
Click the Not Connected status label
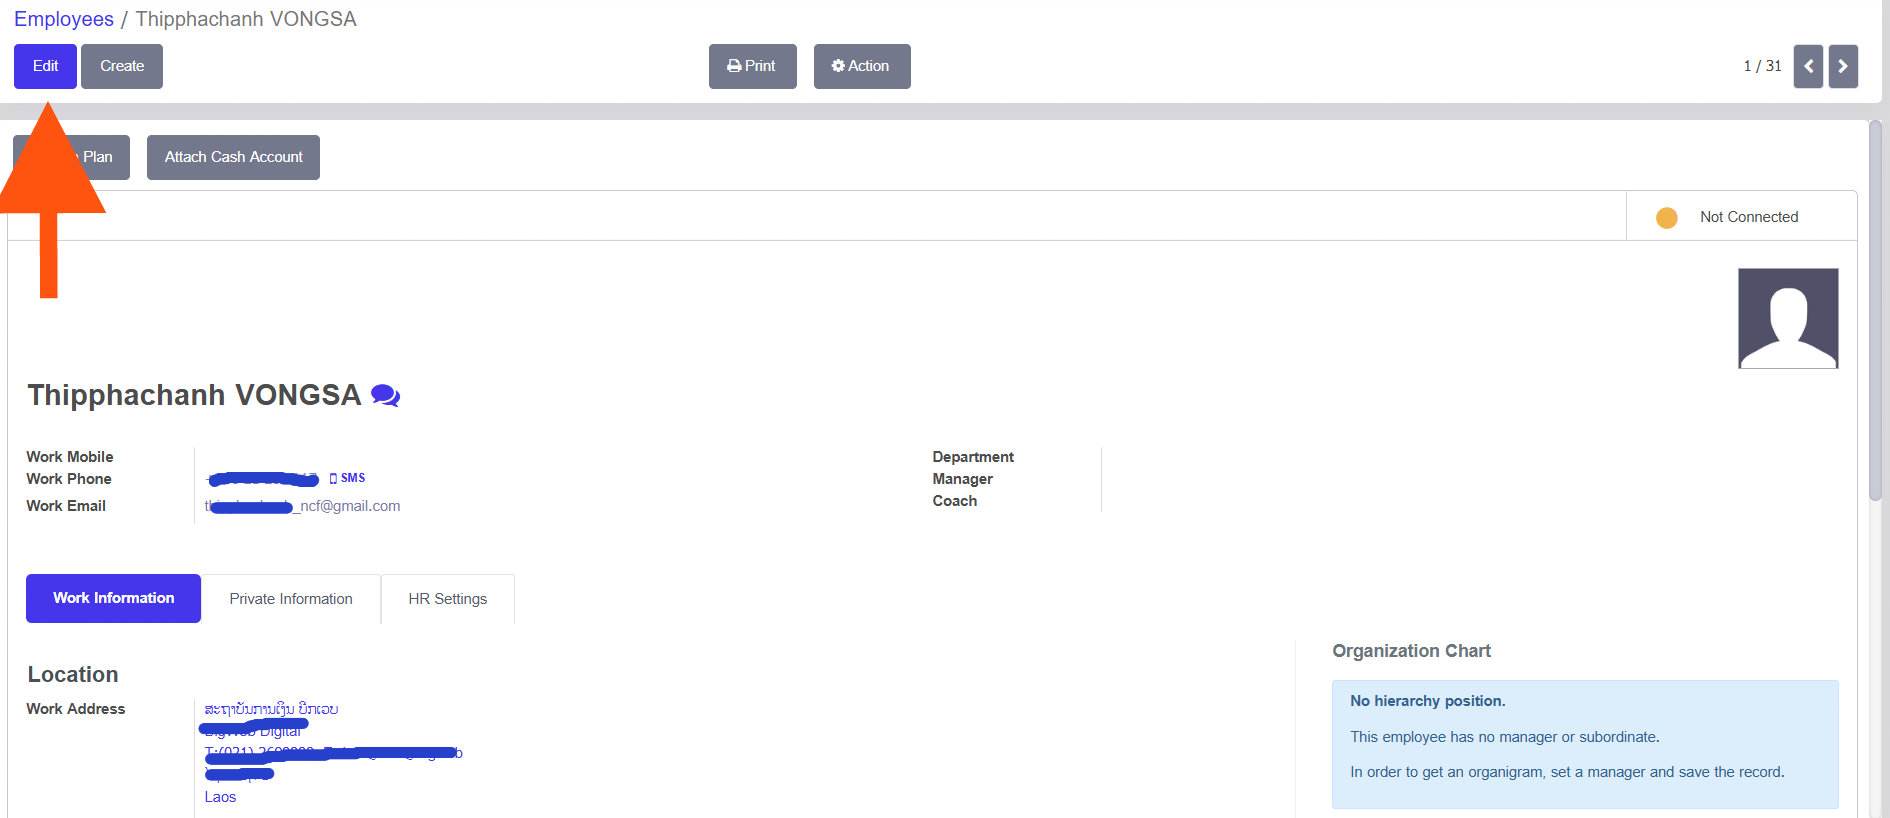click(1748, 217)
